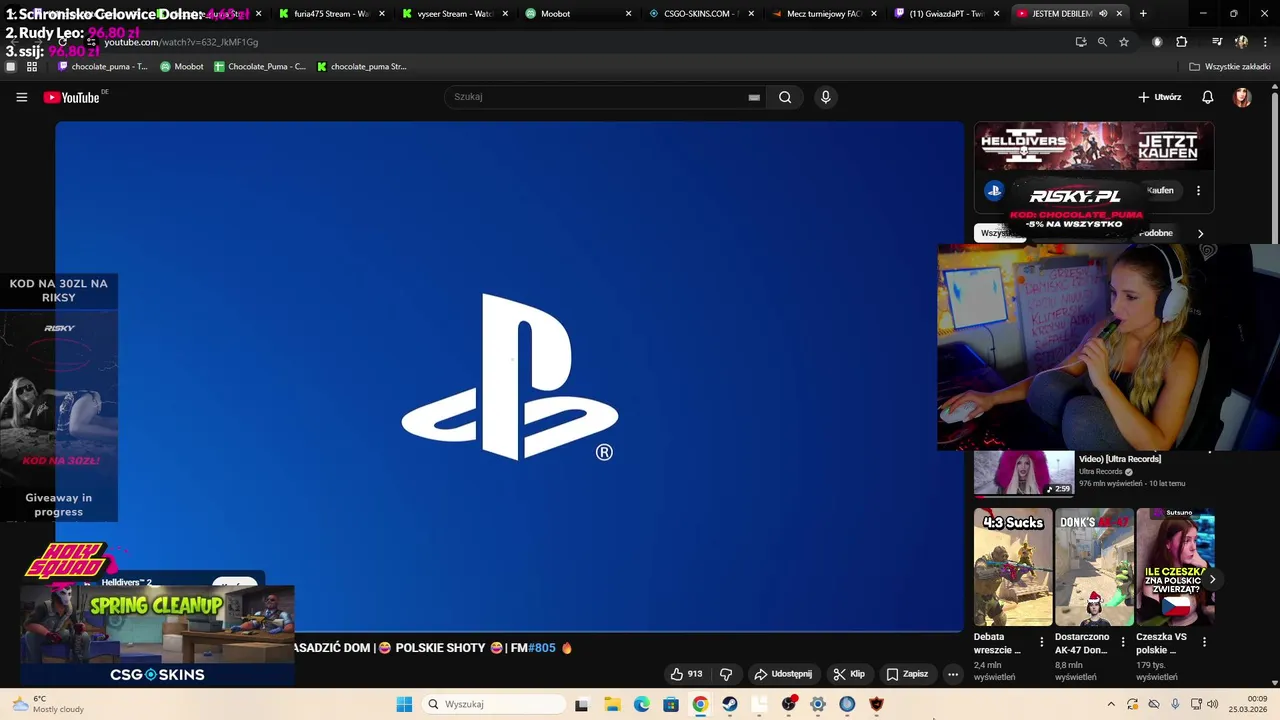Play the Donk's AK-47 short
The image size is (1280, 720).
[x=1094, y=567]
